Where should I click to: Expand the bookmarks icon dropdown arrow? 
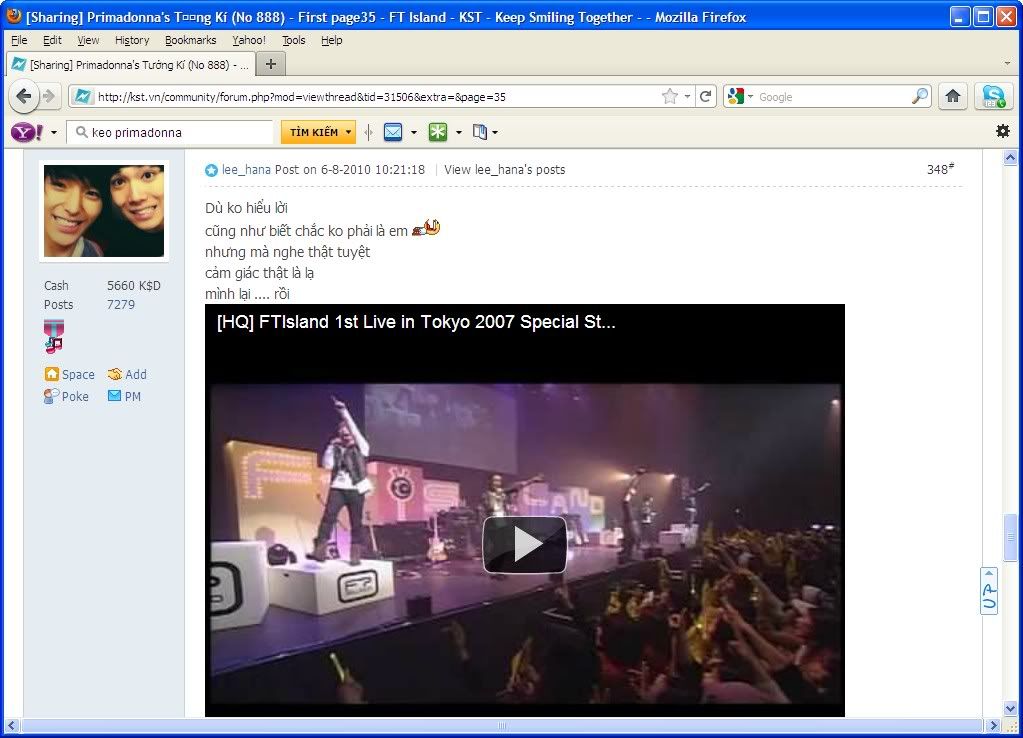pyautogui.click(x=495, y=132)
